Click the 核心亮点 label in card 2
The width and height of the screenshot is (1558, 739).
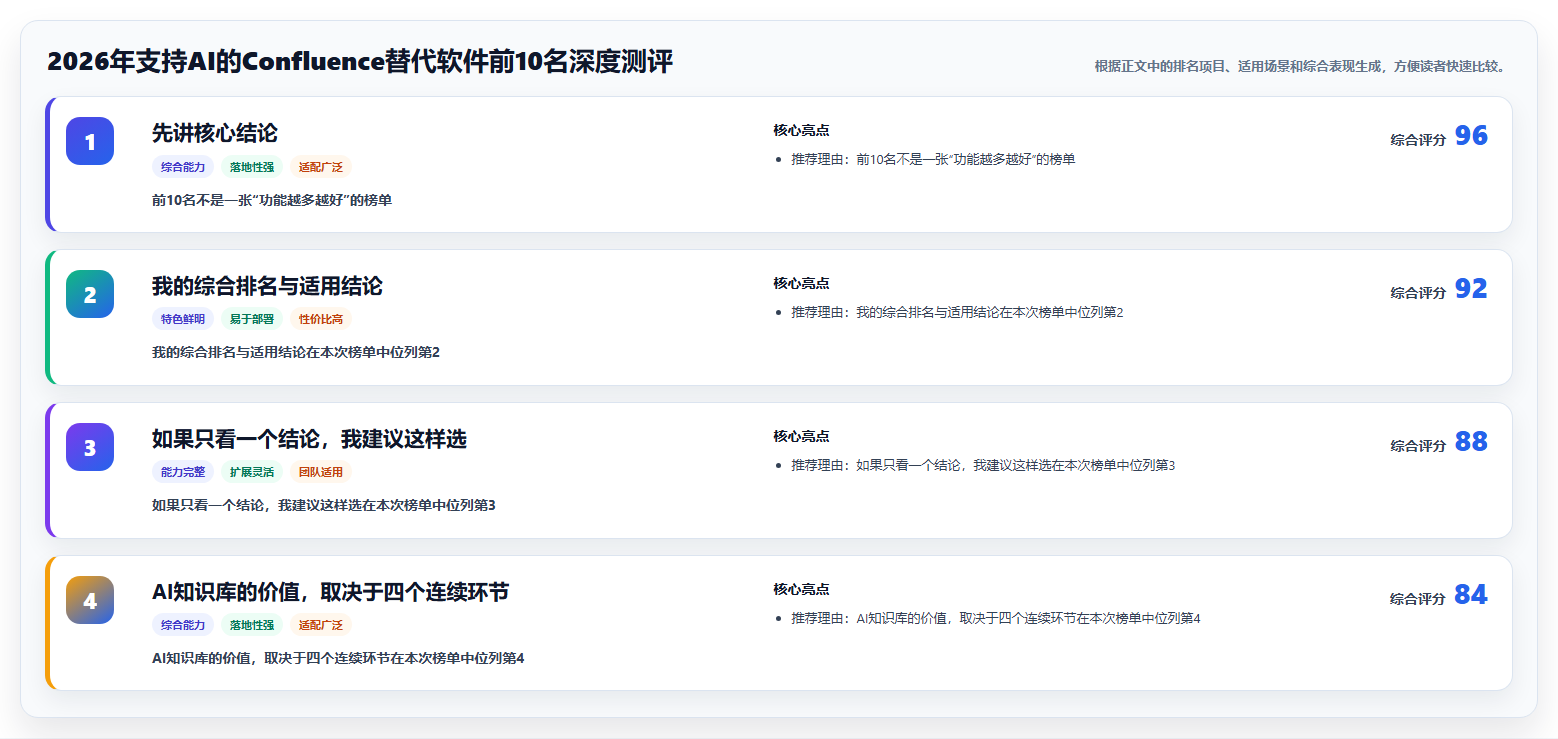click(x=801, y=283)
